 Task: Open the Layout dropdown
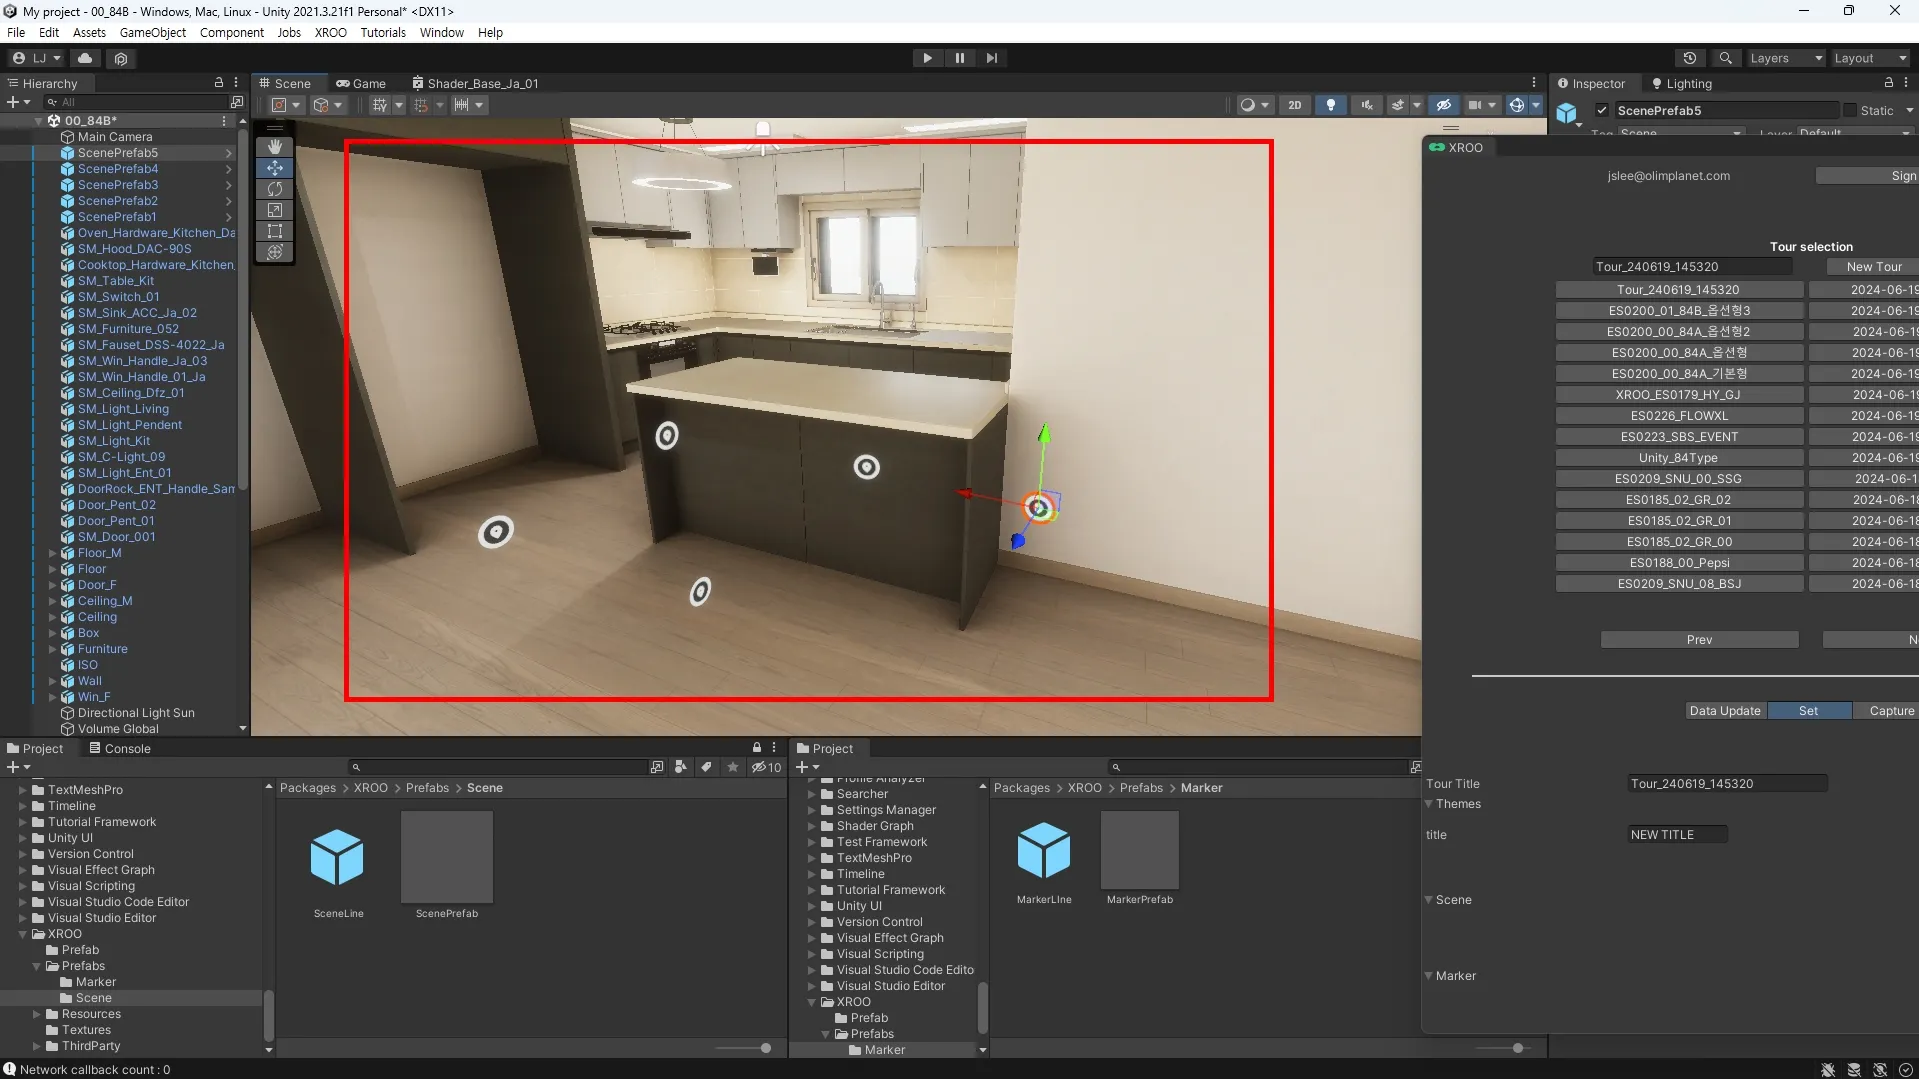click(1870, 58)
